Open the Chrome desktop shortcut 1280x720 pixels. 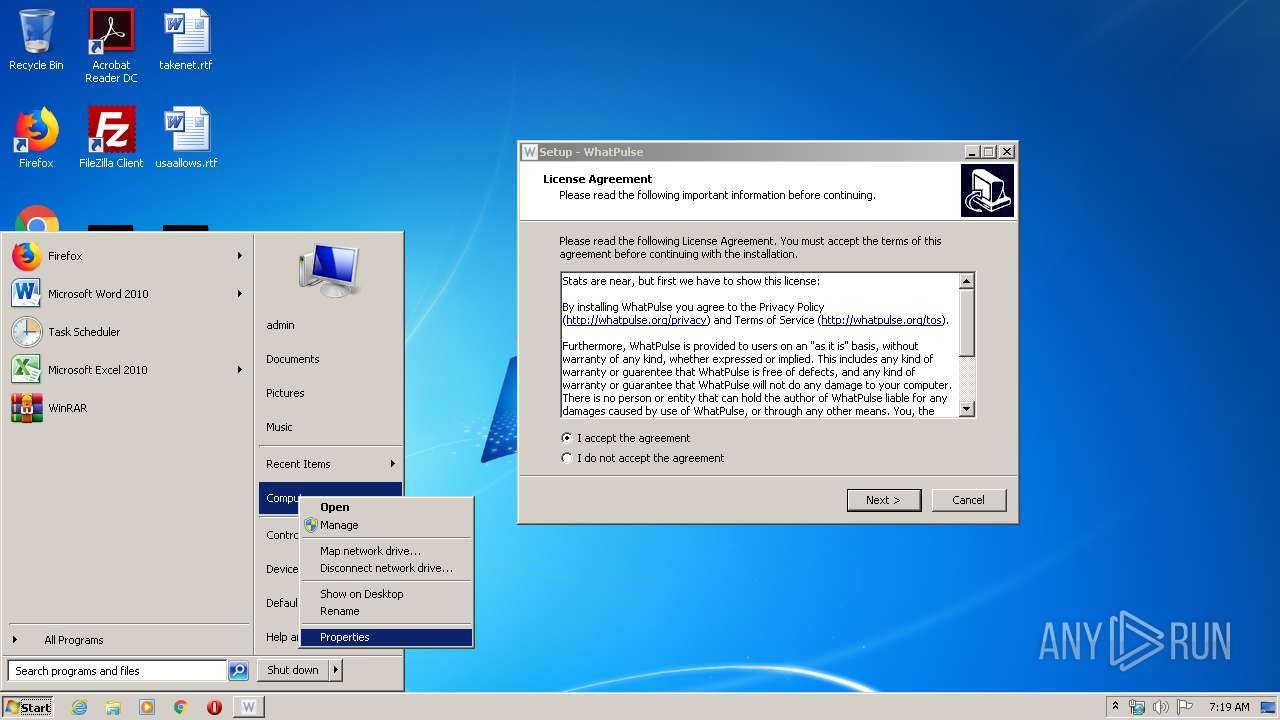click(36, 219)
